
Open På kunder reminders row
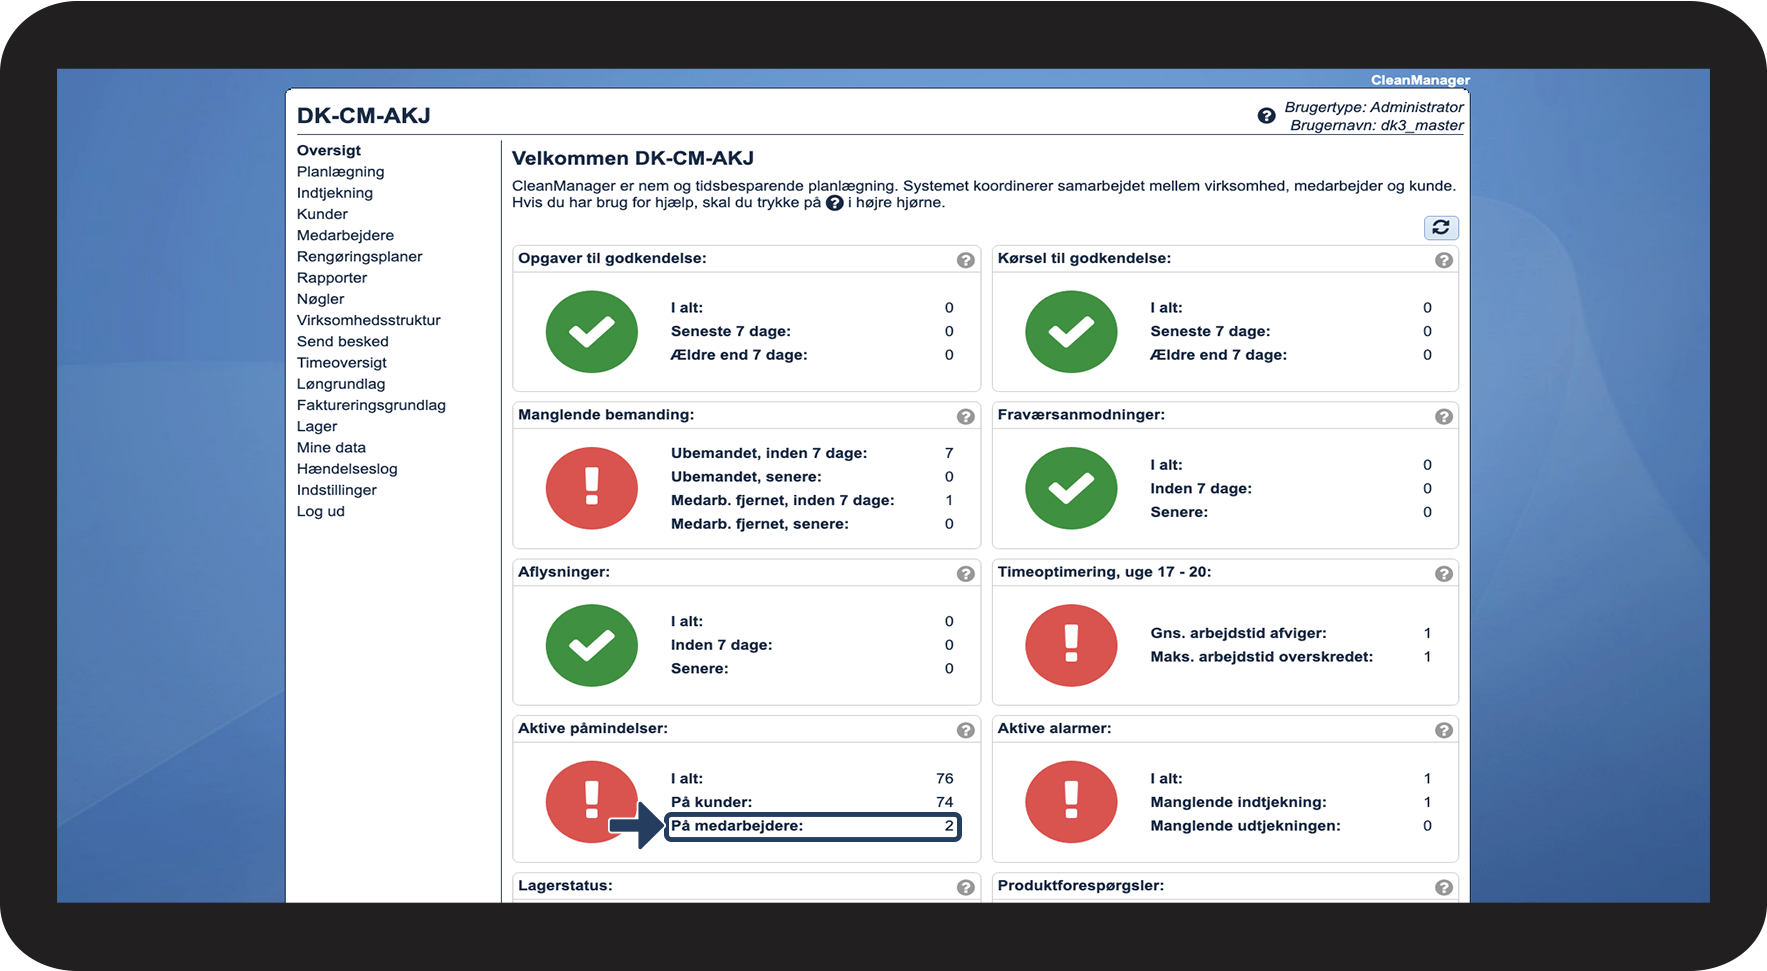click(812, 802)
